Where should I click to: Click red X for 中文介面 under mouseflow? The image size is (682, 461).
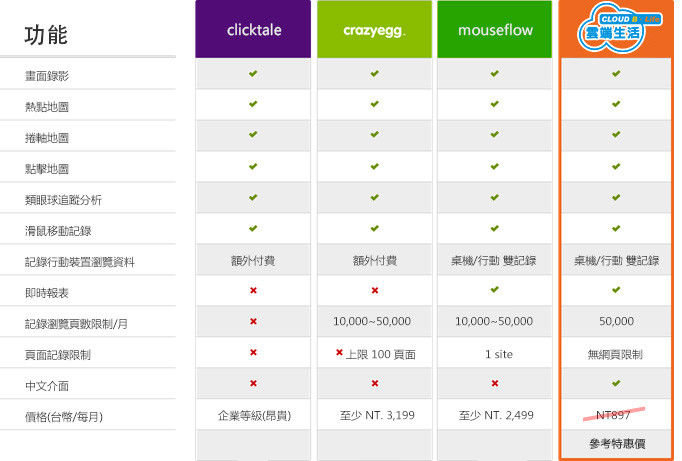495,383
